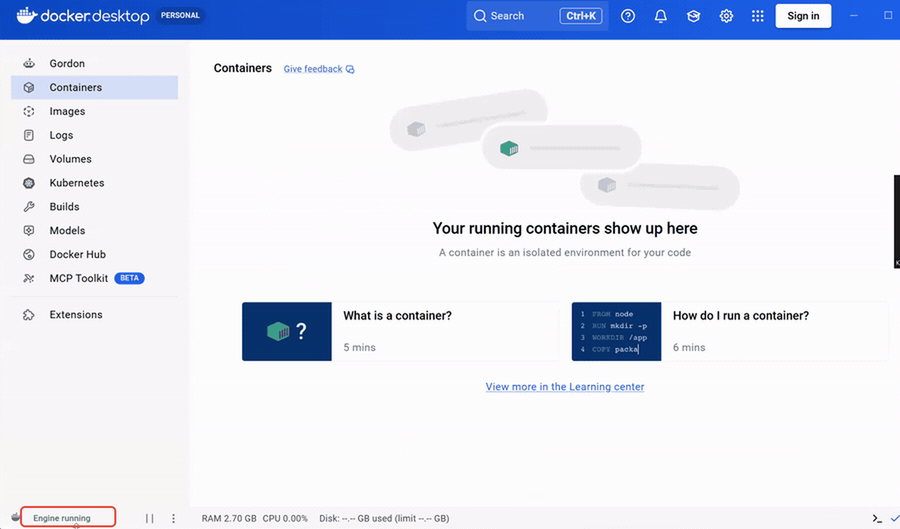Click the Docker Hub icon
Viewport: 900px width, 529px height.
click(x=29, y=254)
